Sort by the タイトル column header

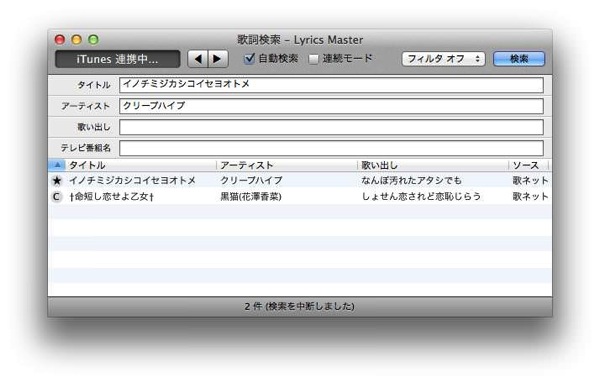tap(141, 165)
